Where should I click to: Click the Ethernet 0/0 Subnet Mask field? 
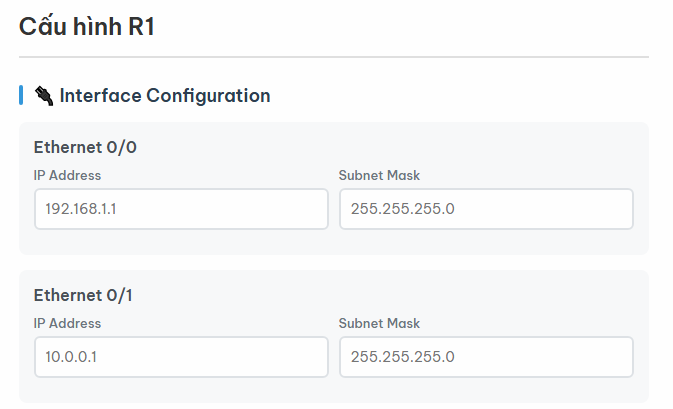(486, 209)
